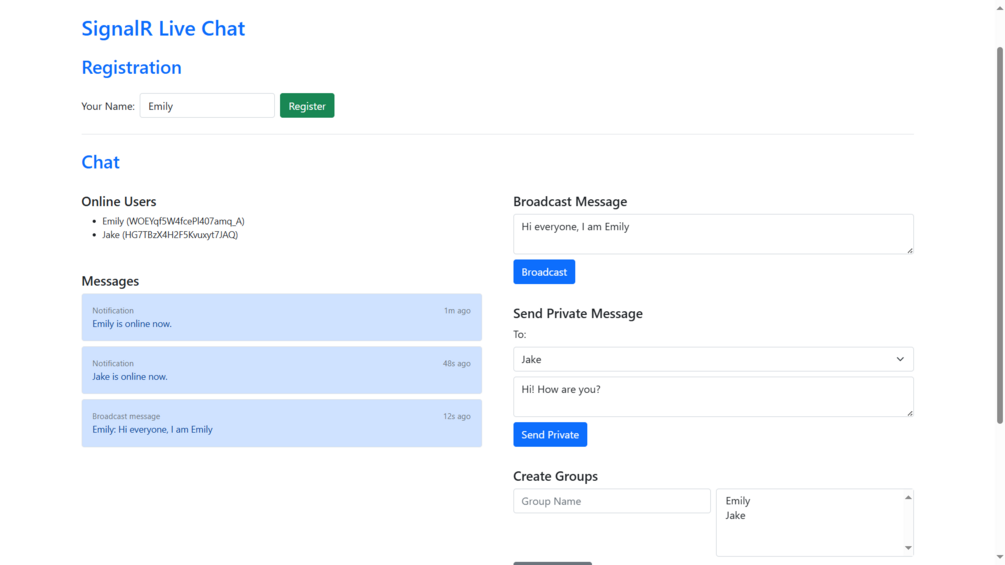1005x565 pixels.
Task: Select Emily in the Create Groups listbox
Action: 738,501
